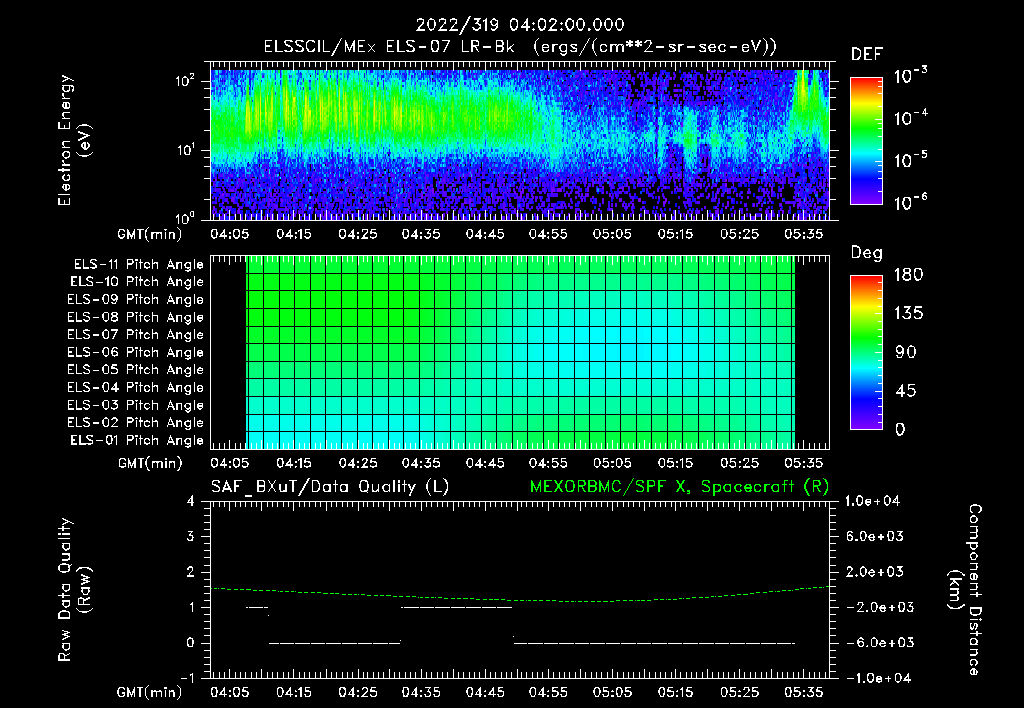Viewport: 1024px width, 708px height.
Task: Select the ELS-09 Pitch Angle row label
Action: tap(135, 300)
